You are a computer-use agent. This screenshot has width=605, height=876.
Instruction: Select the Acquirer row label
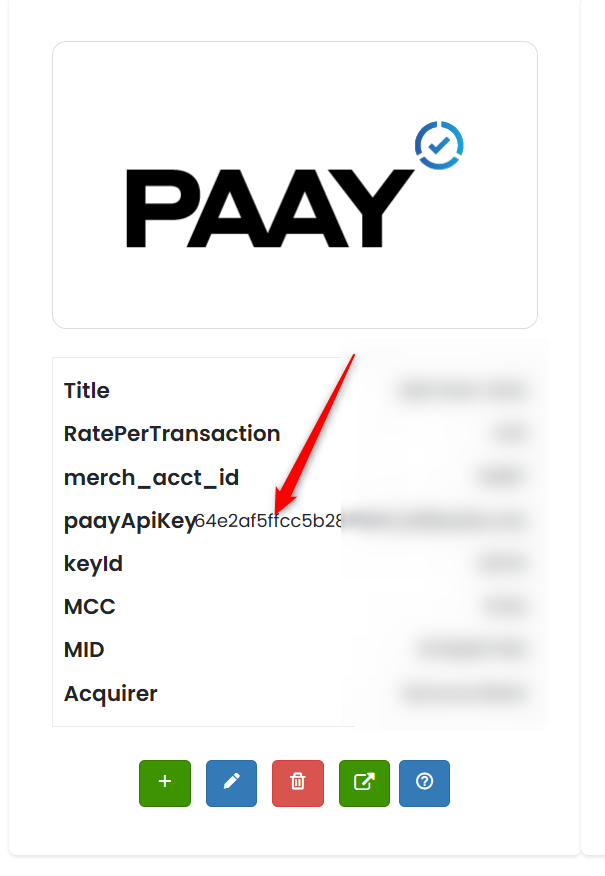111,694
